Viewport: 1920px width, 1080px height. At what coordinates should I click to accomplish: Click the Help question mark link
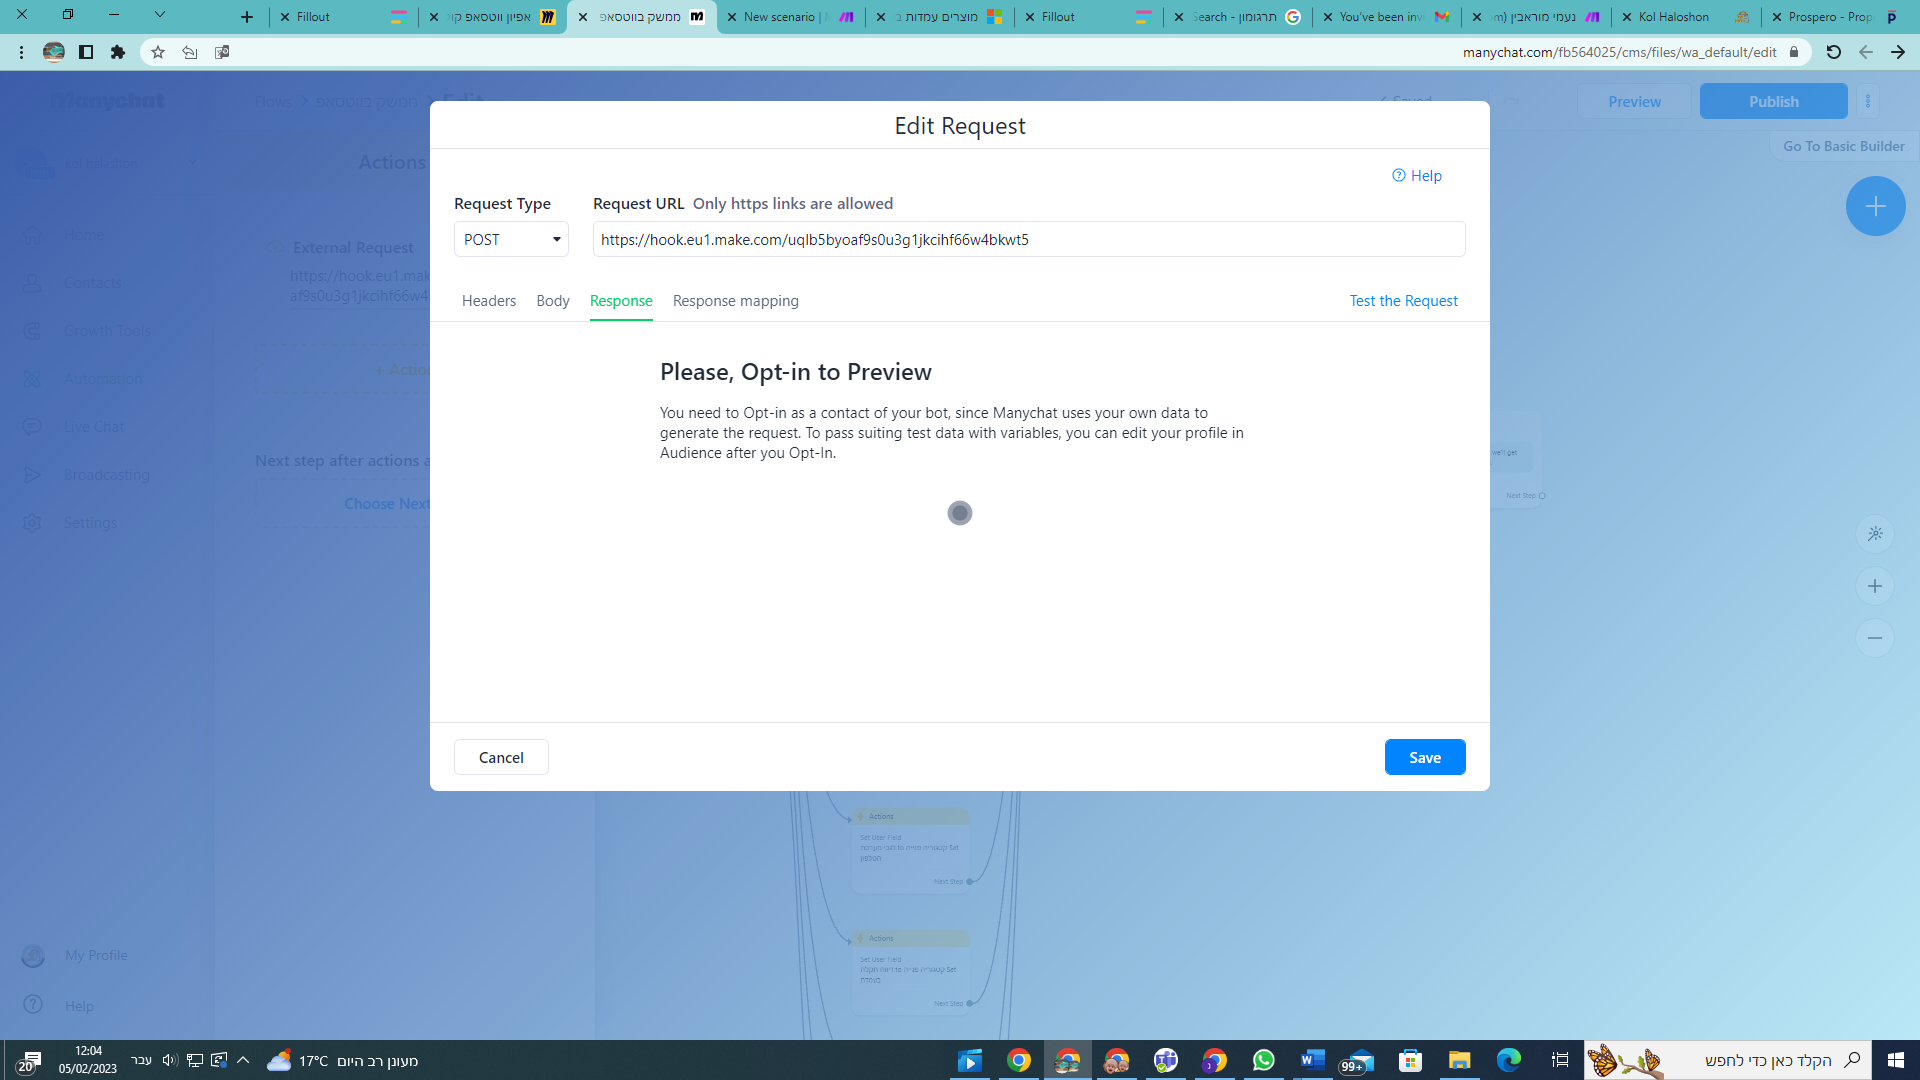tap(1417, 176)
